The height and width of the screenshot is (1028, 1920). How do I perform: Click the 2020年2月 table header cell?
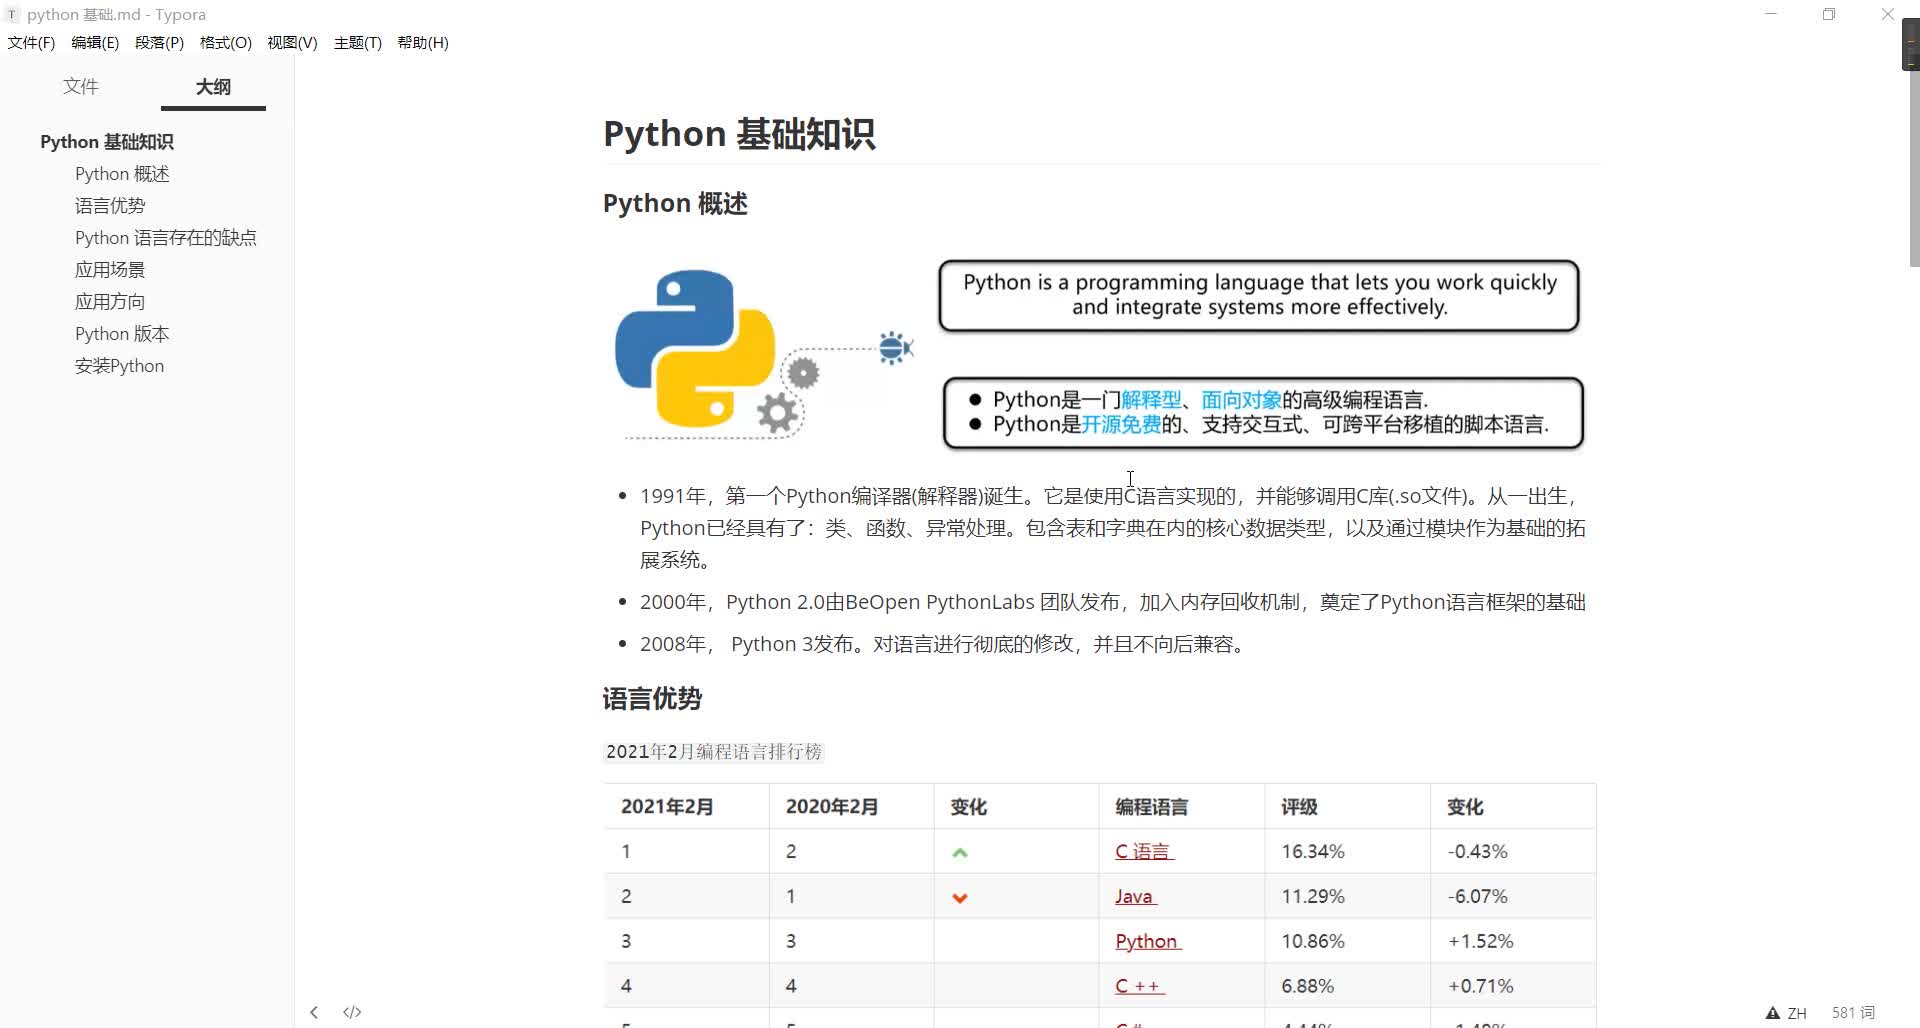point(851,807)
